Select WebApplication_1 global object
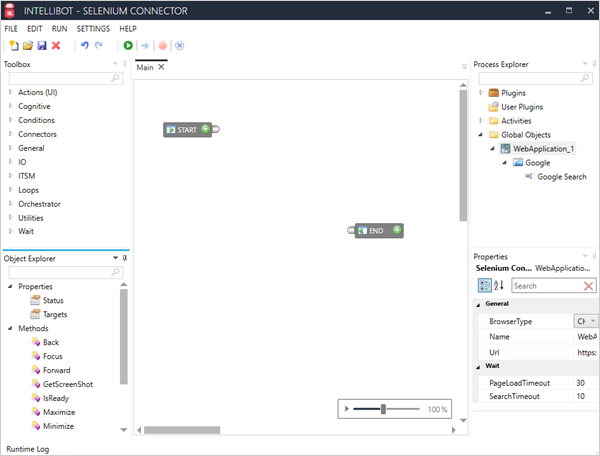 [543, 148]
